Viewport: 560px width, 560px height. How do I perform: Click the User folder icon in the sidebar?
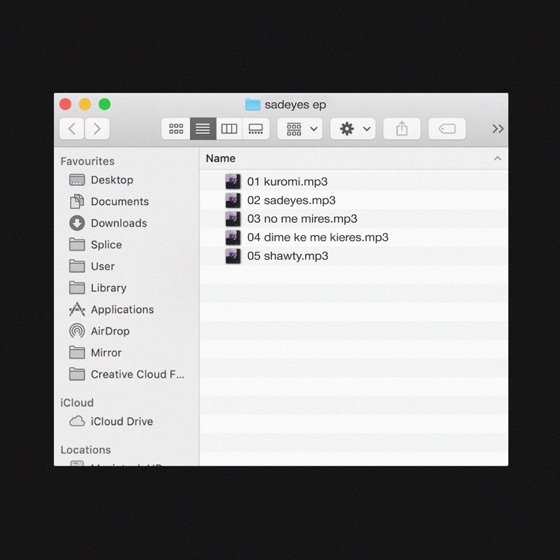click(77, 266)
